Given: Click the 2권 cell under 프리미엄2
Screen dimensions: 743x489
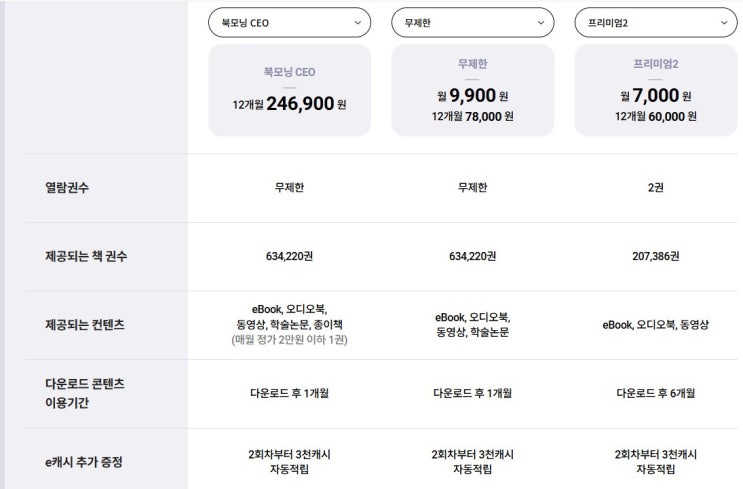Looking at the screenshot, I should pyautogui.click(x=656, y=187).
